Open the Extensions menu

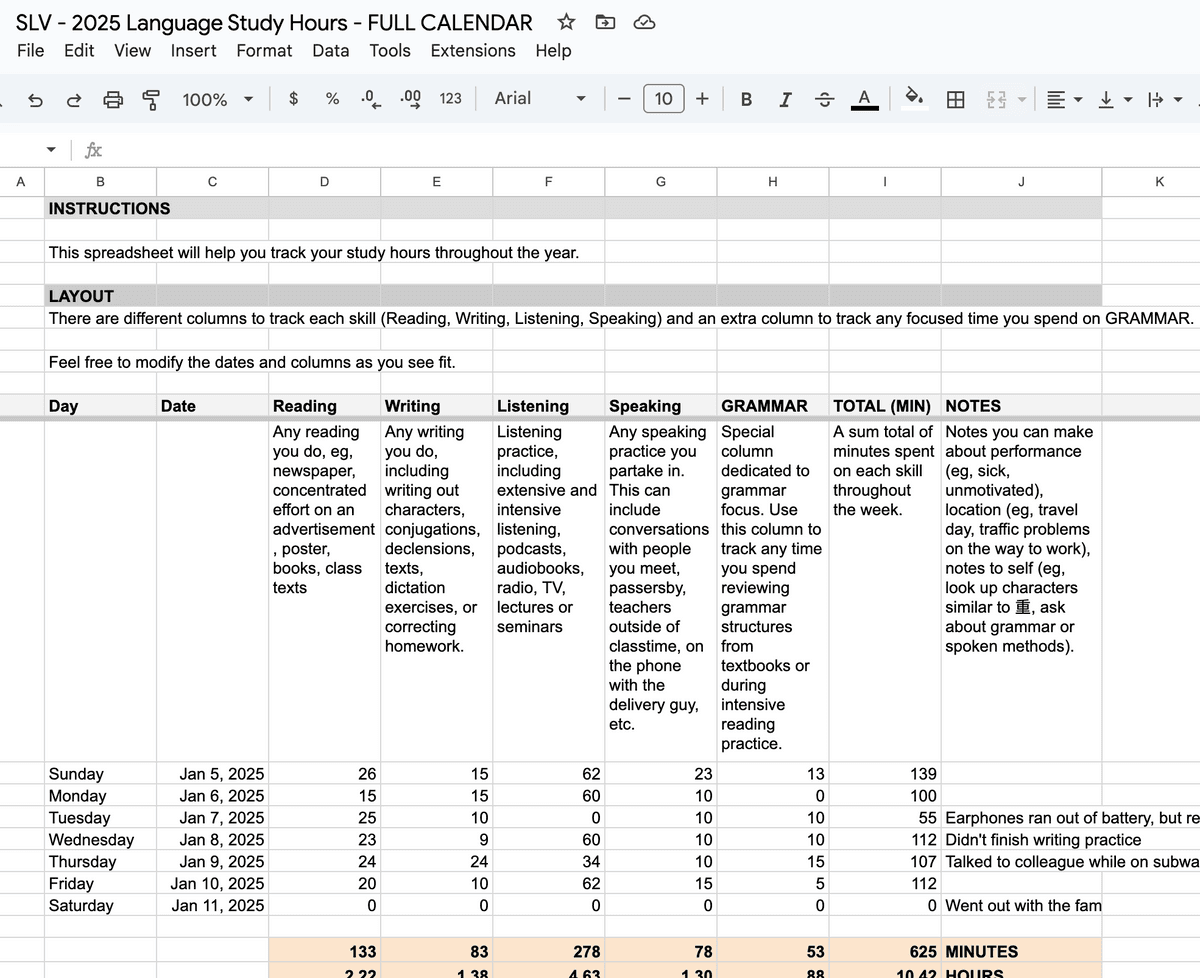click(473, 50)
